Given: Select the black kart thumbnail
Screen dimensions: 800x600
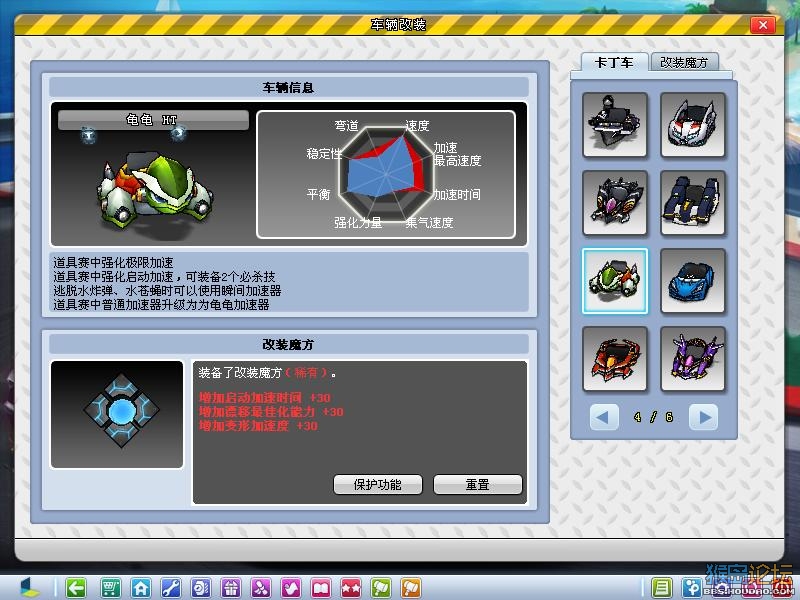Looking at the screenshot, I should [x=615, y=125].
